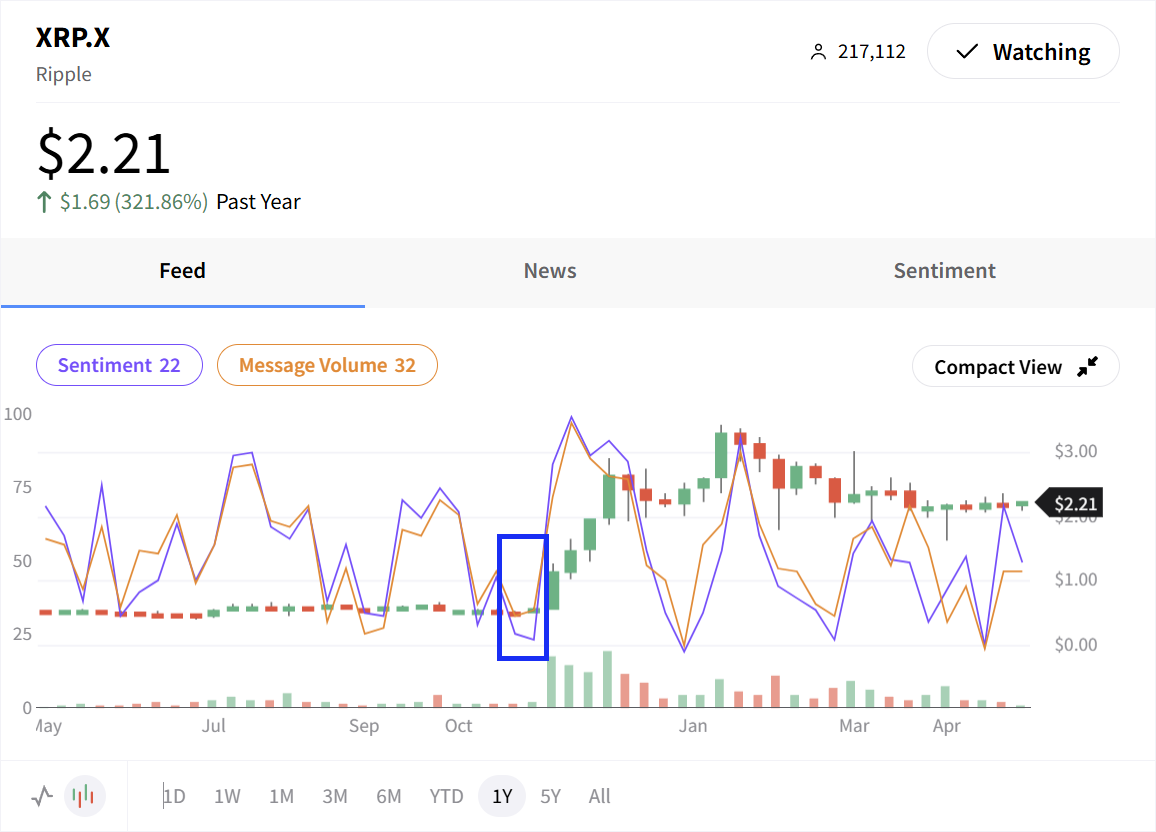The width and height of the screenshot is (1156, 832).
Task: Click the watchers person icon
Action: coord(819,52)
